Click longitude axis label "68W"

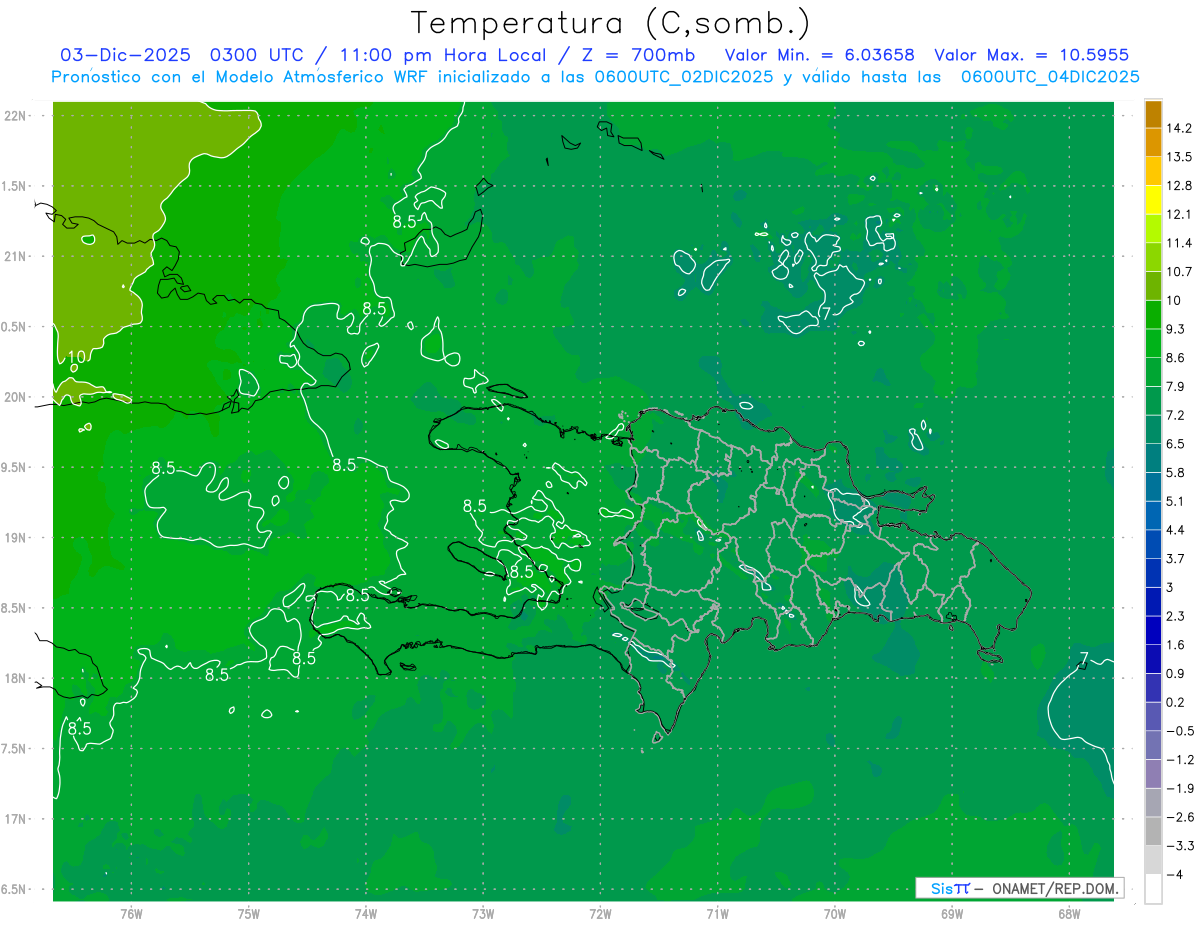click(1069, 914)
